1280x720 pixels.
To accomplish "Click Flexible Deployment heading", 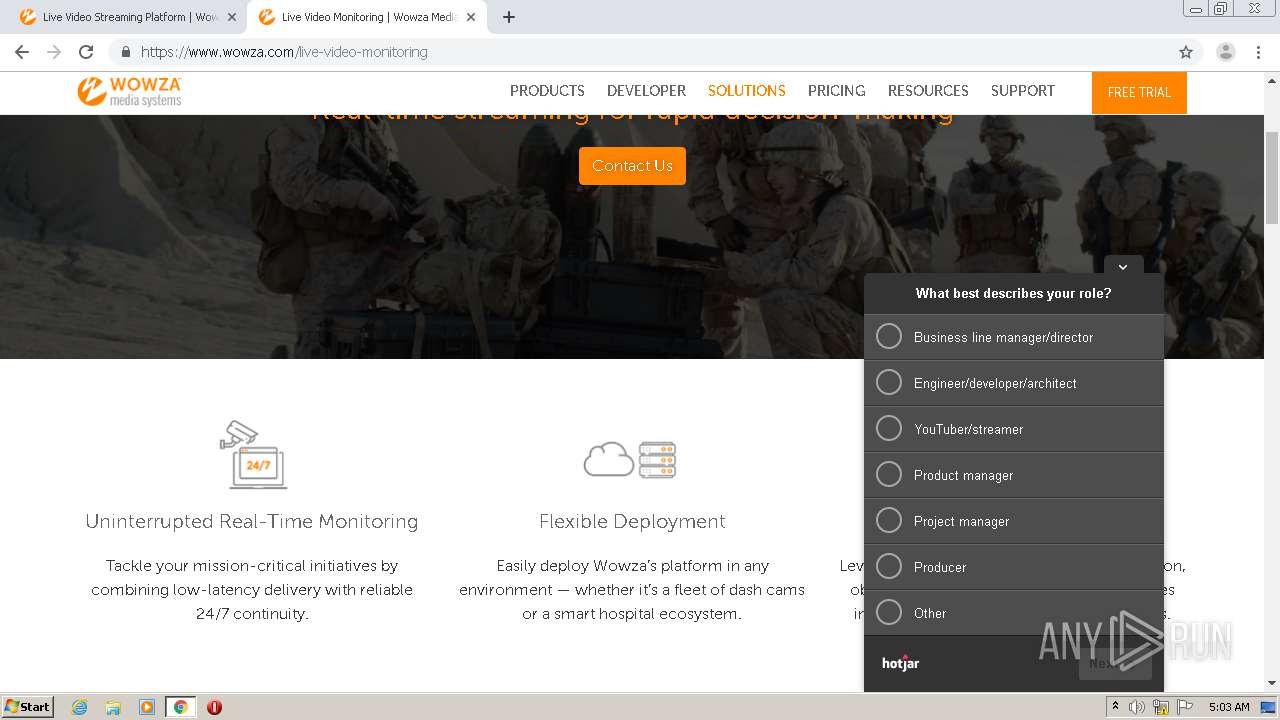I will click(x=632, y=521).
